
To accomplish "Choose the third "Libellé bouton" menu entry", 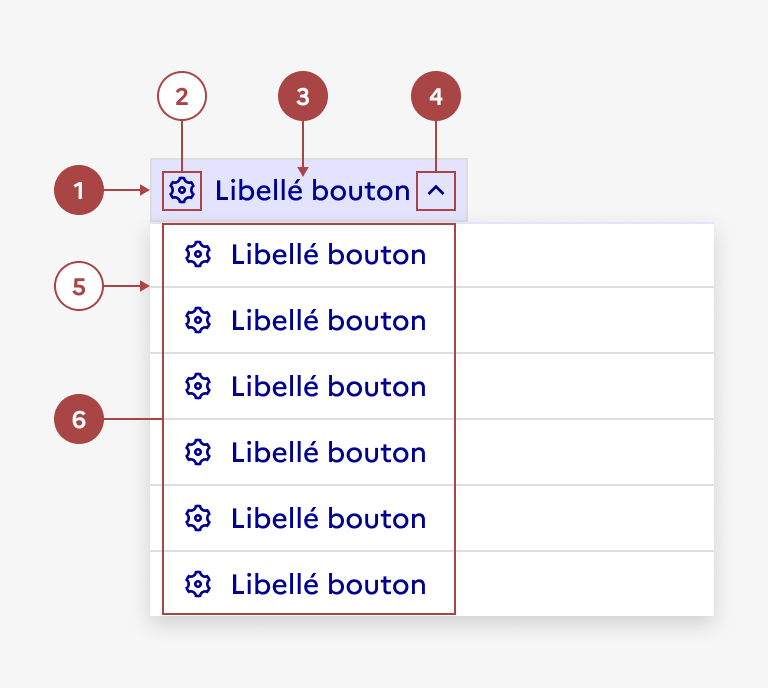I will point(328,387).
